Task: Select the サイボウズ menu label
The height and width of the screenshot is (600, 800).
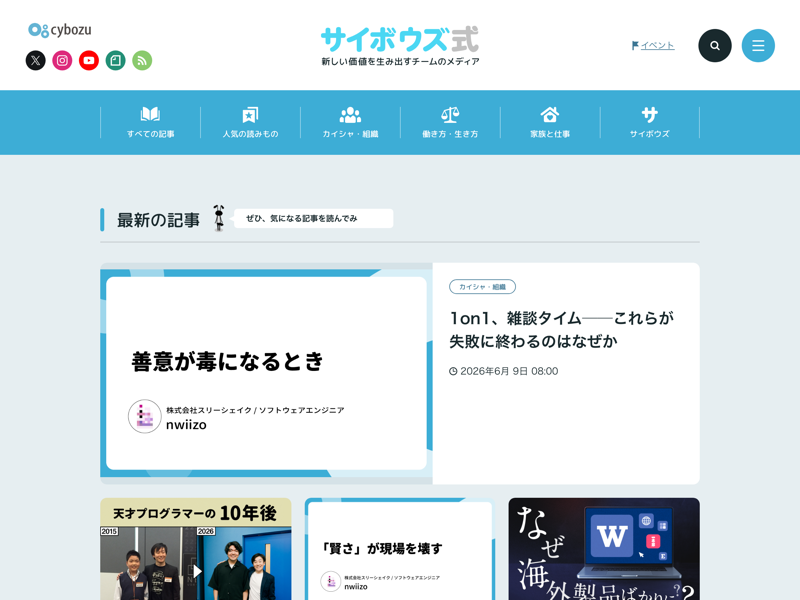Action: coord(649,134)
